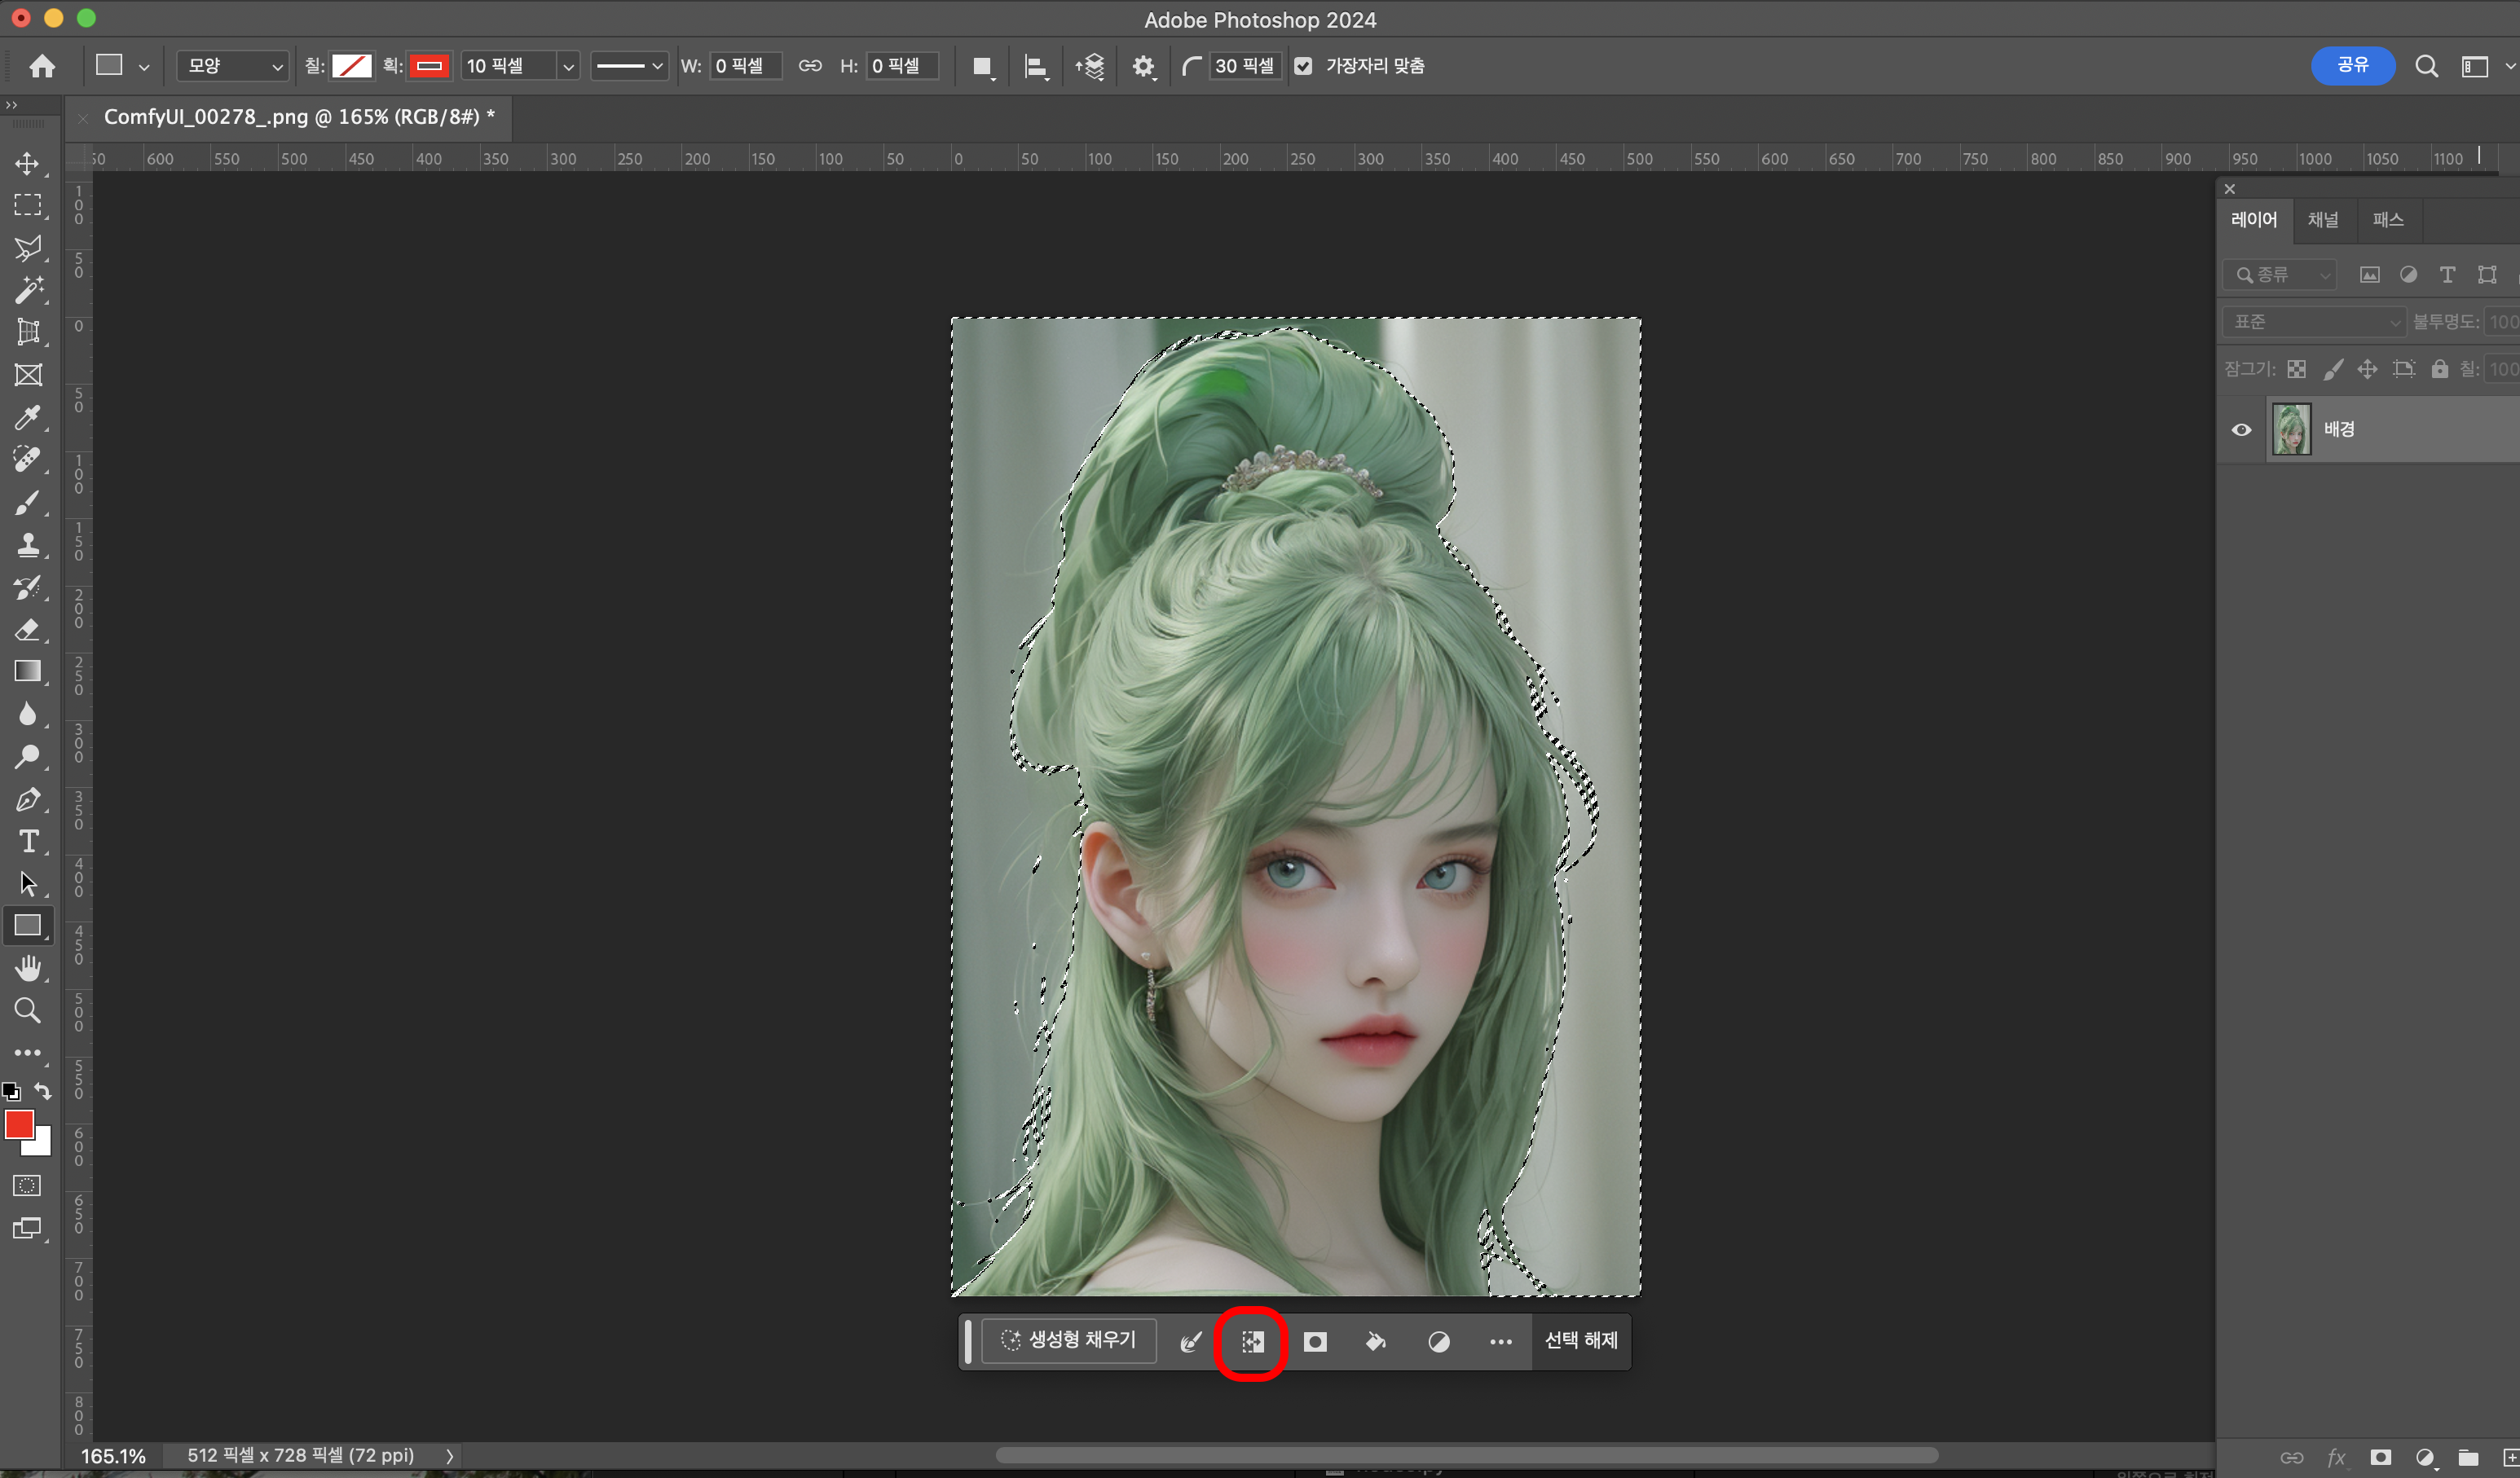Screen dimensions: 2520x1478
Task: Open the 표준 blend mode dropdown
Action: [x=2312, y=322]
